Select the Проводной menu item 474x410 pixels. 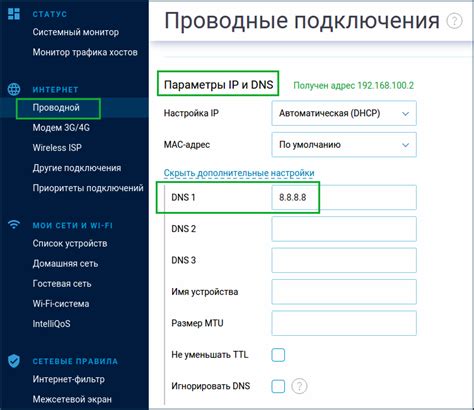tap(56, 108)
